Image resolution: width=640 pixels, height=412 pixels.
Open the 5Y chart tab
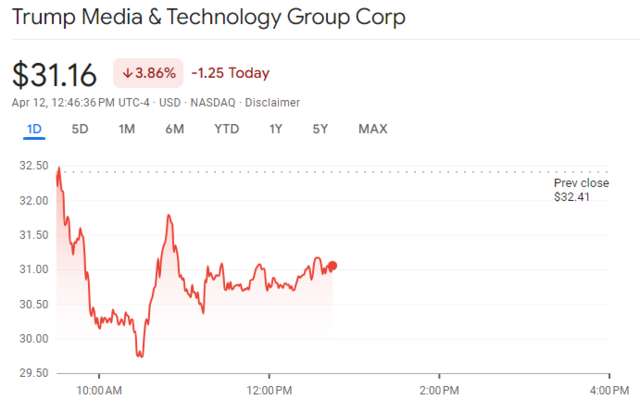[320, 129]
